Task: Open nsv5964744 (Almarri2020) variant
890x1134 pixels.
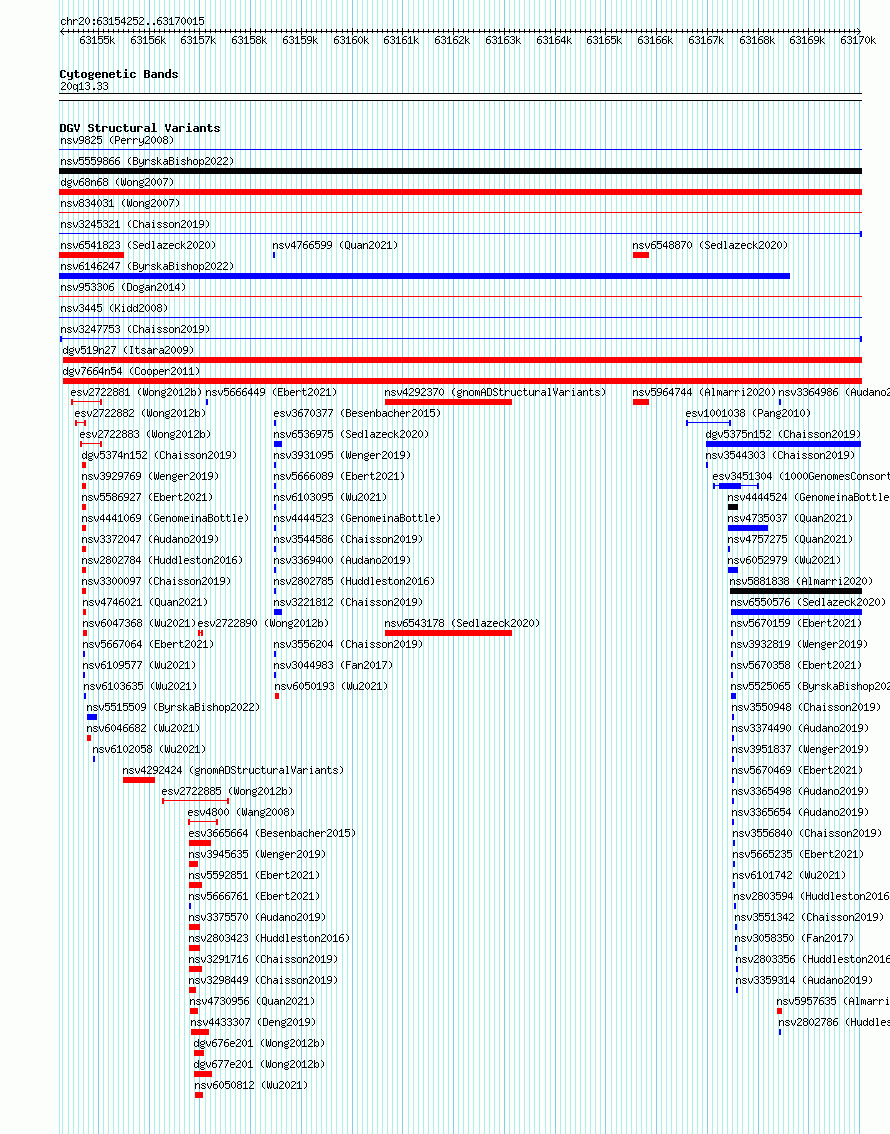Action: click(704, 392)
